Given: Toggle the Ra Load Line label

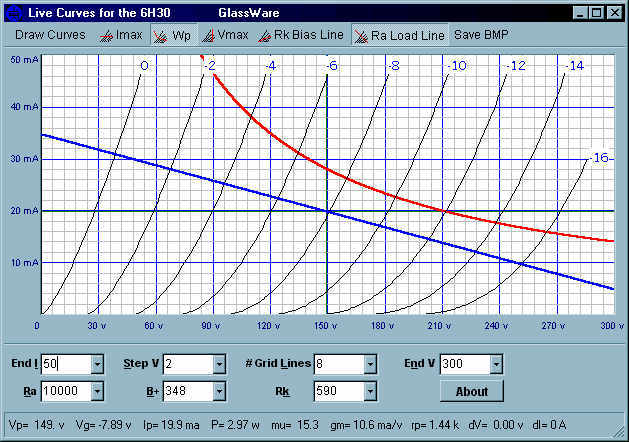Looking at the screenshot, I should (408, 36).
